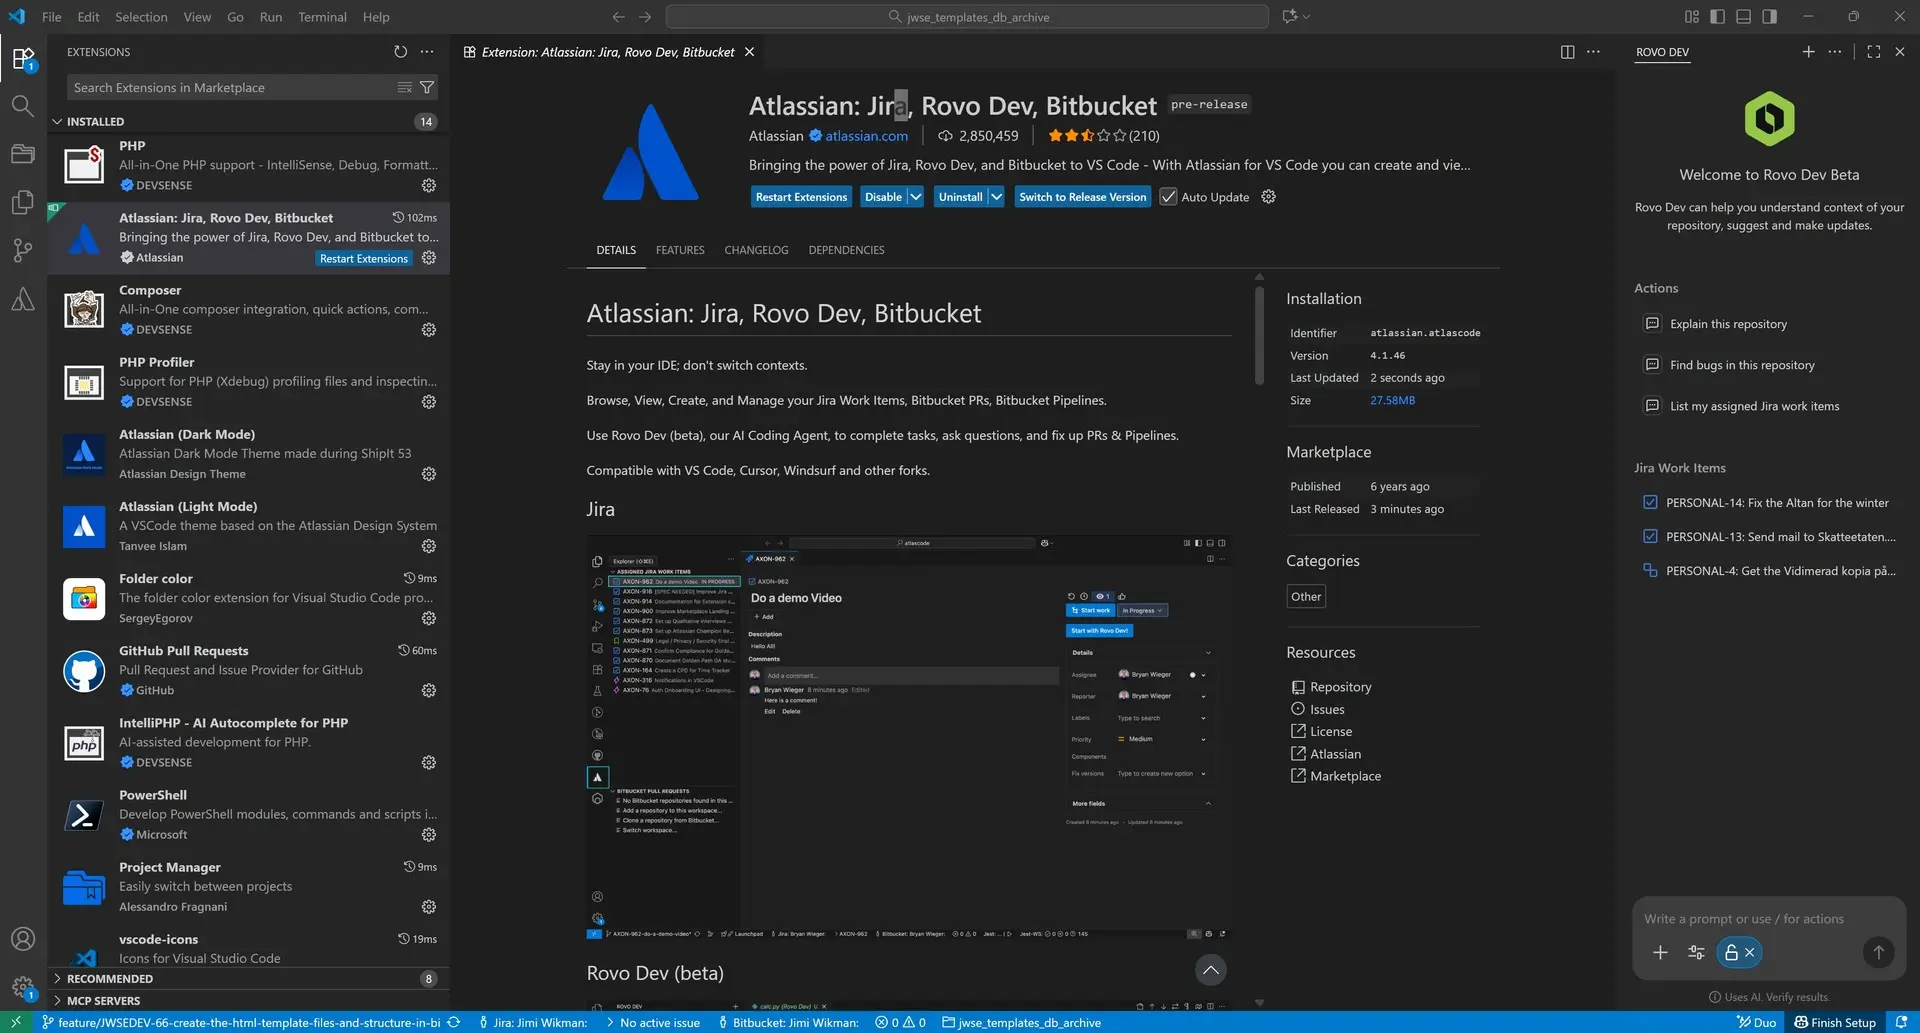Refresh the installed extensions list
The image size is (1920, 1033).
pyautogui.click(x=400, y=51)
